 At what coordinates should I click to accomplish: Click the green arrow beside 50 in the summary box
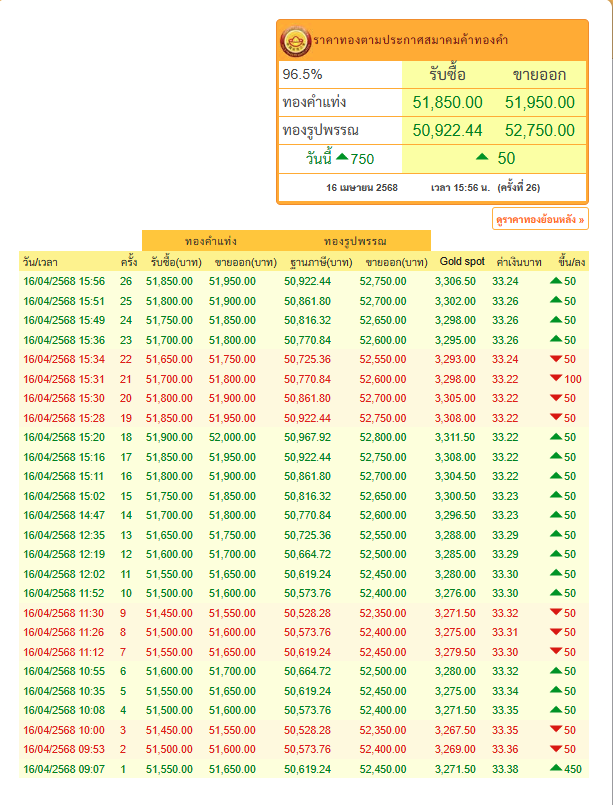(483, 158)
